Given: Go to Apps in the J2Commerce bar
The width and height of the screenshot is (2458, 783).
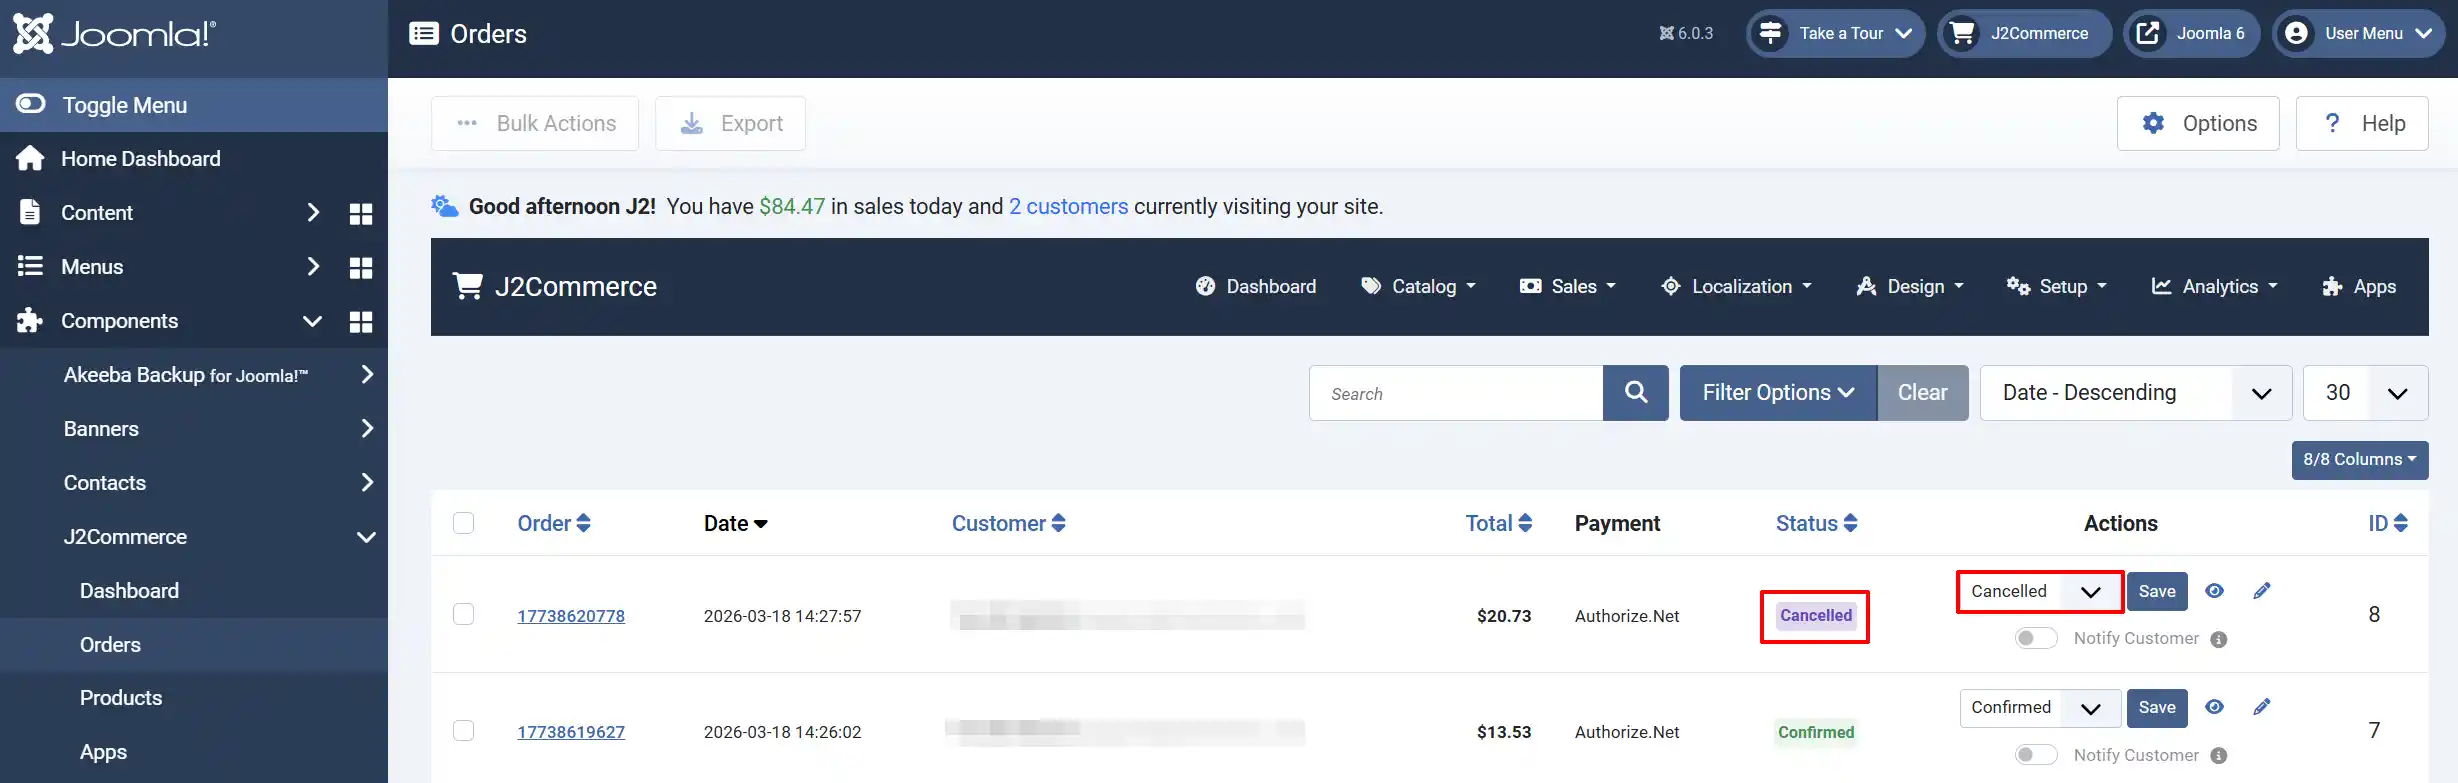Looking at the screenshot, I should (2359, 286).
